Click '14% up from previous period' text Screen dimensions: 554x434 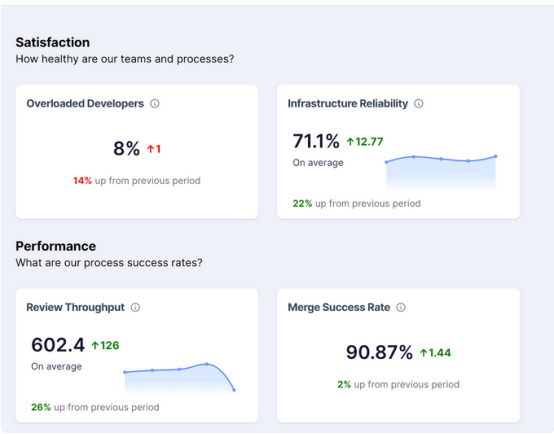click(137, 181)
